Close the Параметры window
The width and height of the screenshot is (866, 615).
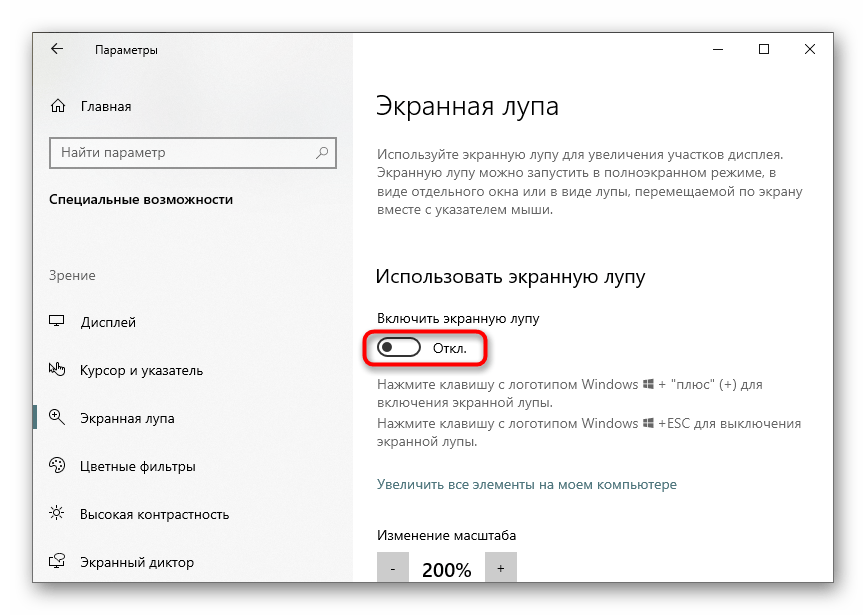coord(810,49)
